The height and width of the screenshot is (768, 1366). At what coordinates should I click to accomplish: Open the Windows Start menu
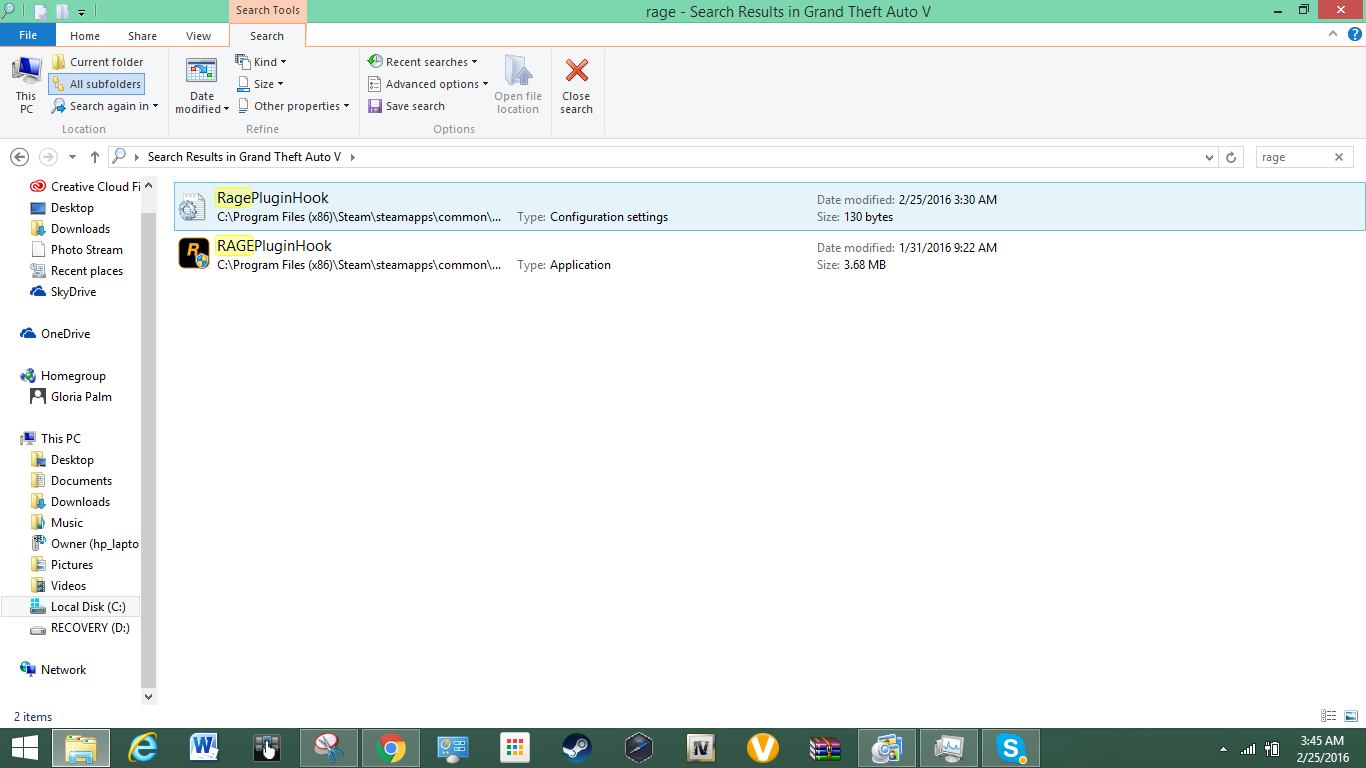click(x=25, y=748)
